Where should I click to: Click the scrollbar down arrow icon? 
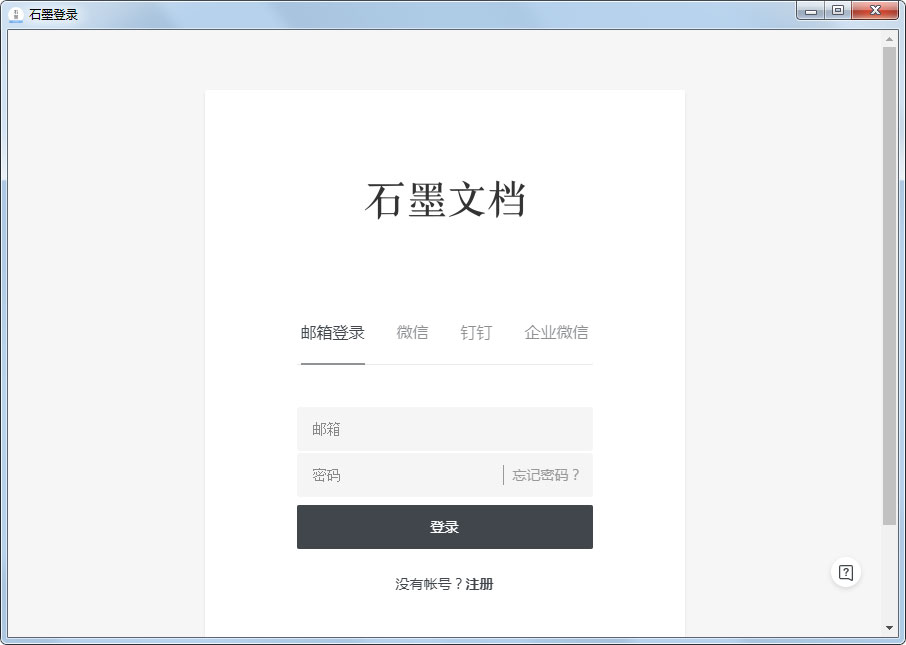point(888,628)
